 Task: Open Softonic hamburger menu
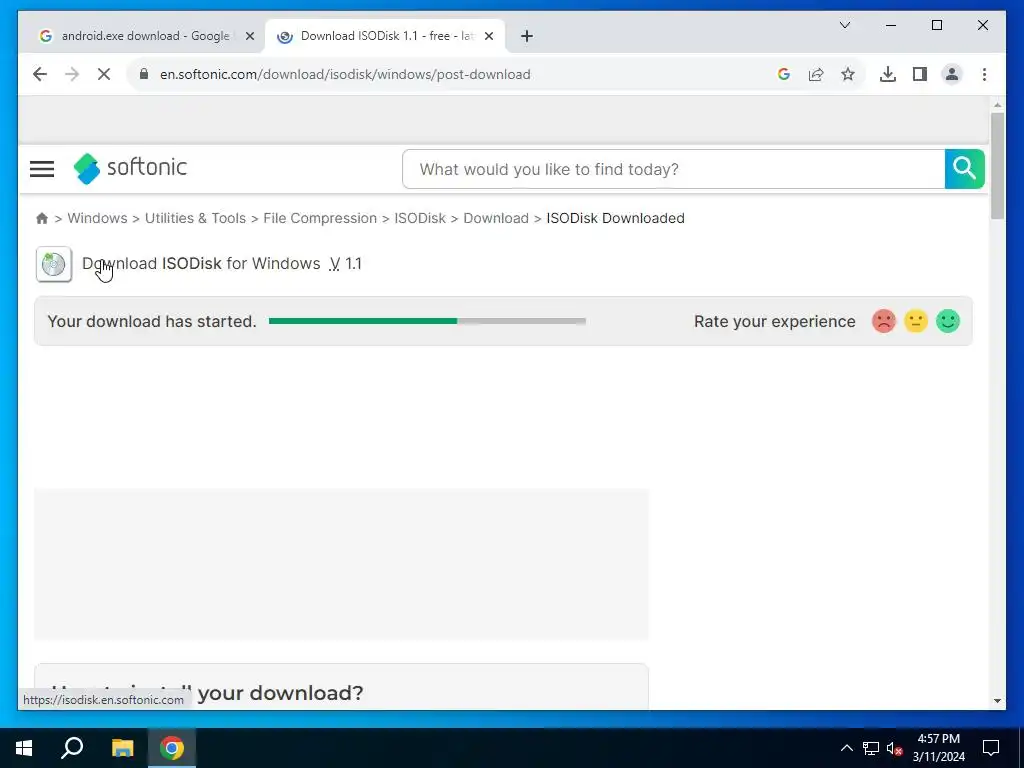(x=42, y=169)
